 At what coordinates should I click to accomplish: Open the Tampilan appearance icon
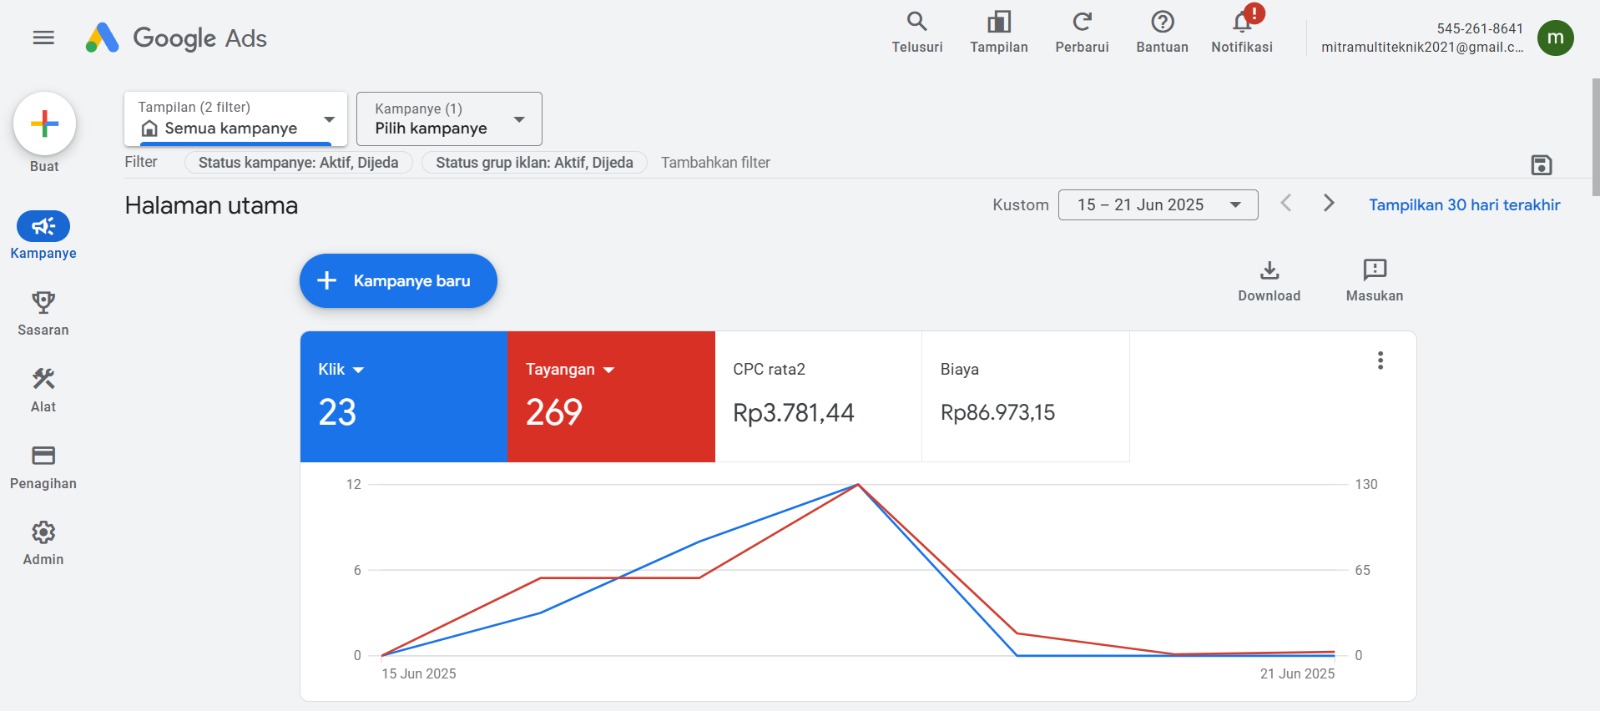(x=998, y=23)
